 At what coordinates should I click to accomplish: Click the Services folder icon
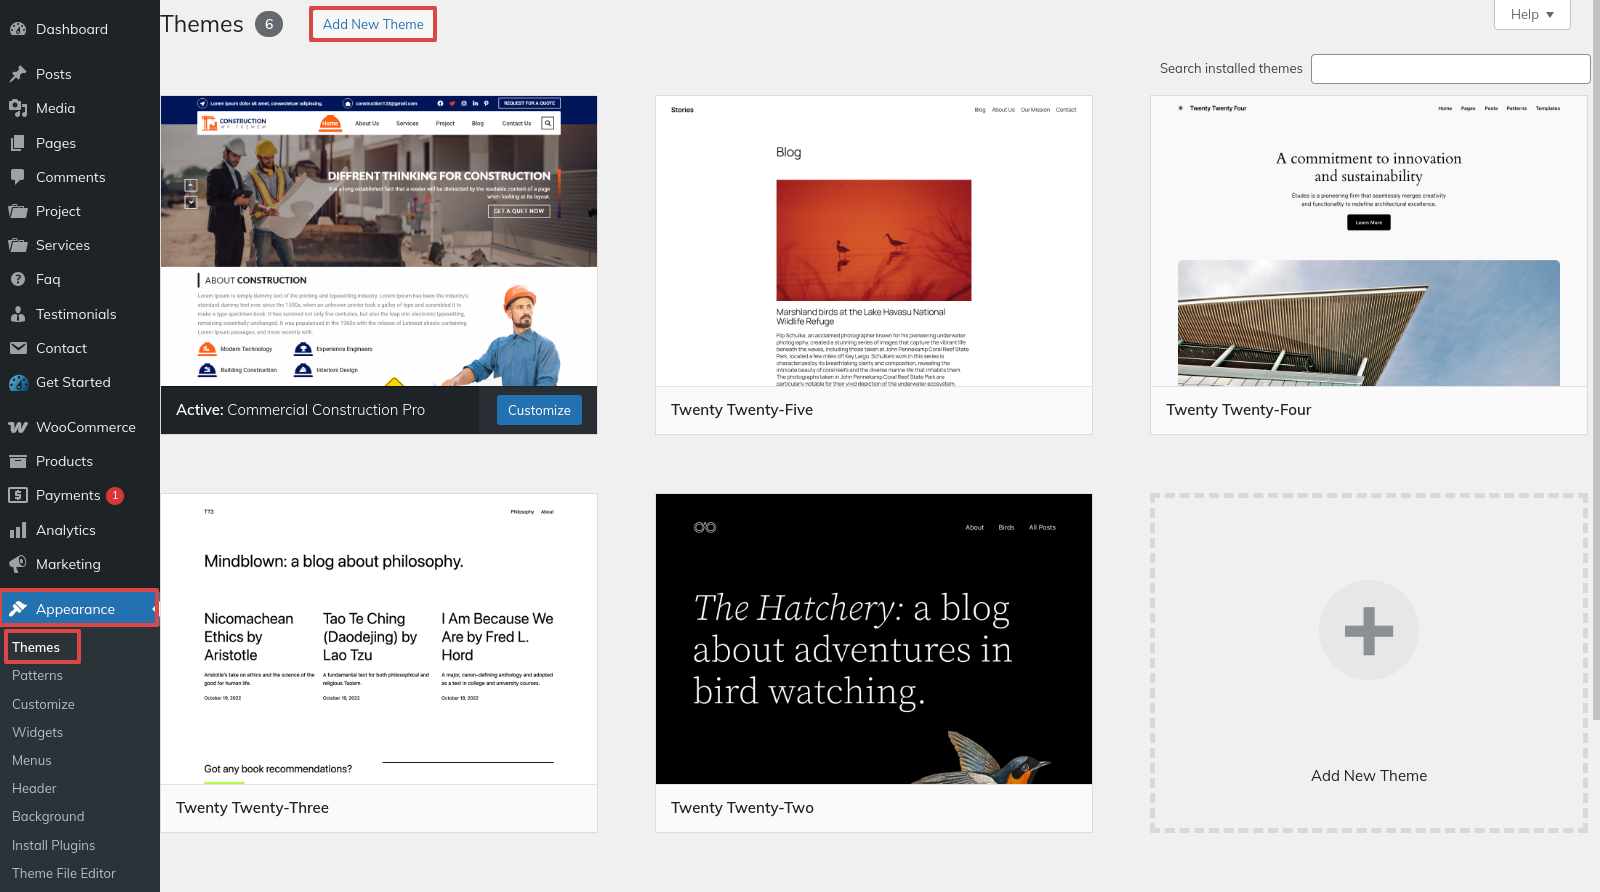tap(18, 245)
